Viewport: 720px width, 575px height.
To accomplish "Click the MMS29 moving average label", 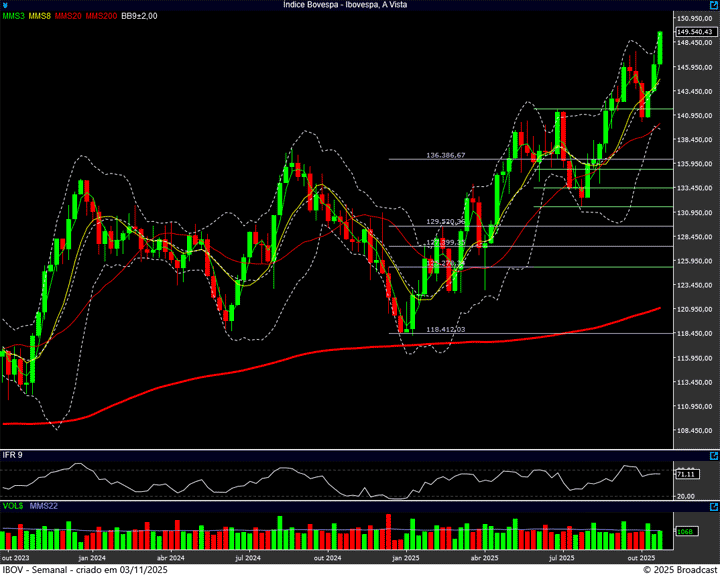I will (x=70, y=16).
